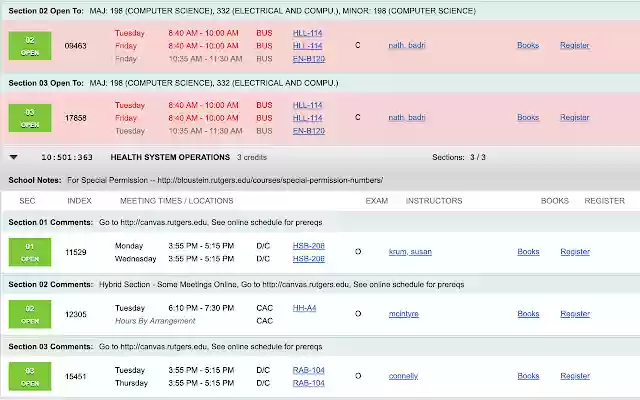Click Hours By Arrangement text
640x400 pixels.
[155, 321]
